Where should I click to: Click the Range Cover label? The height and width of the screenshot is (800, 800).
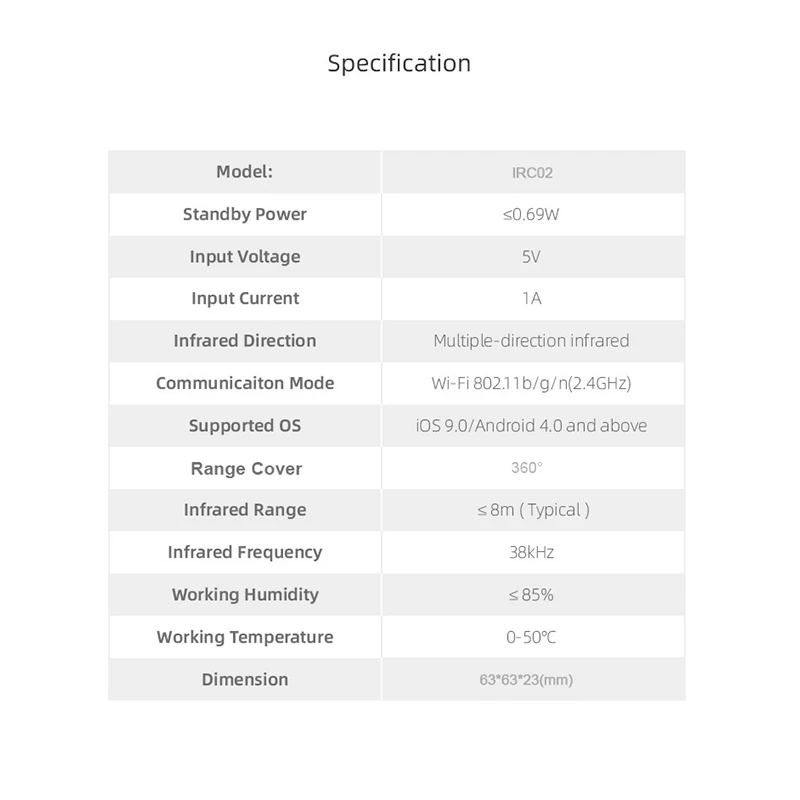click(244, 469)
